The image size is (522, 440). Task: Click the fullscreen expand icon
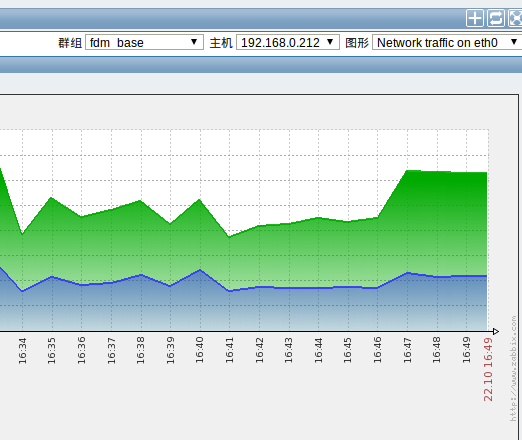pyautogui.click(x=515, y=18)
